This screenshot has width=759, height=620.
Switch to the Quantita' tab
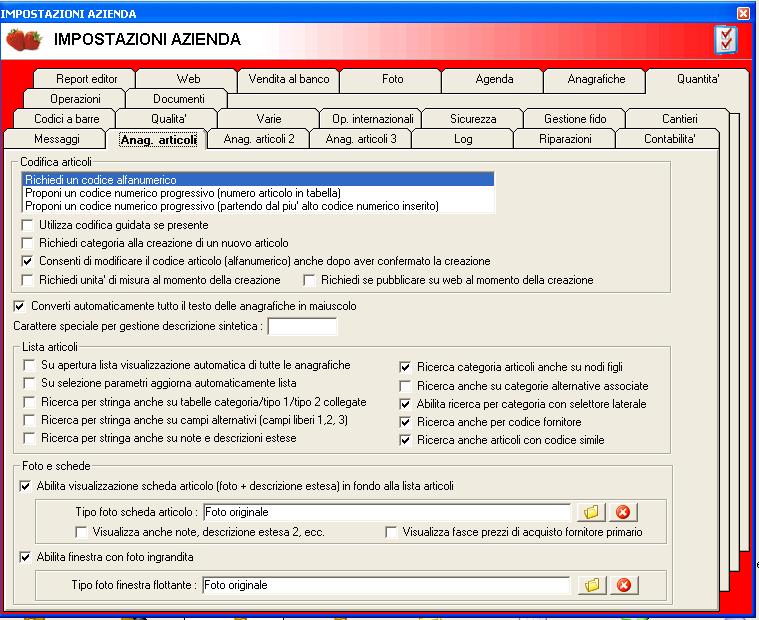pos(698,79)
